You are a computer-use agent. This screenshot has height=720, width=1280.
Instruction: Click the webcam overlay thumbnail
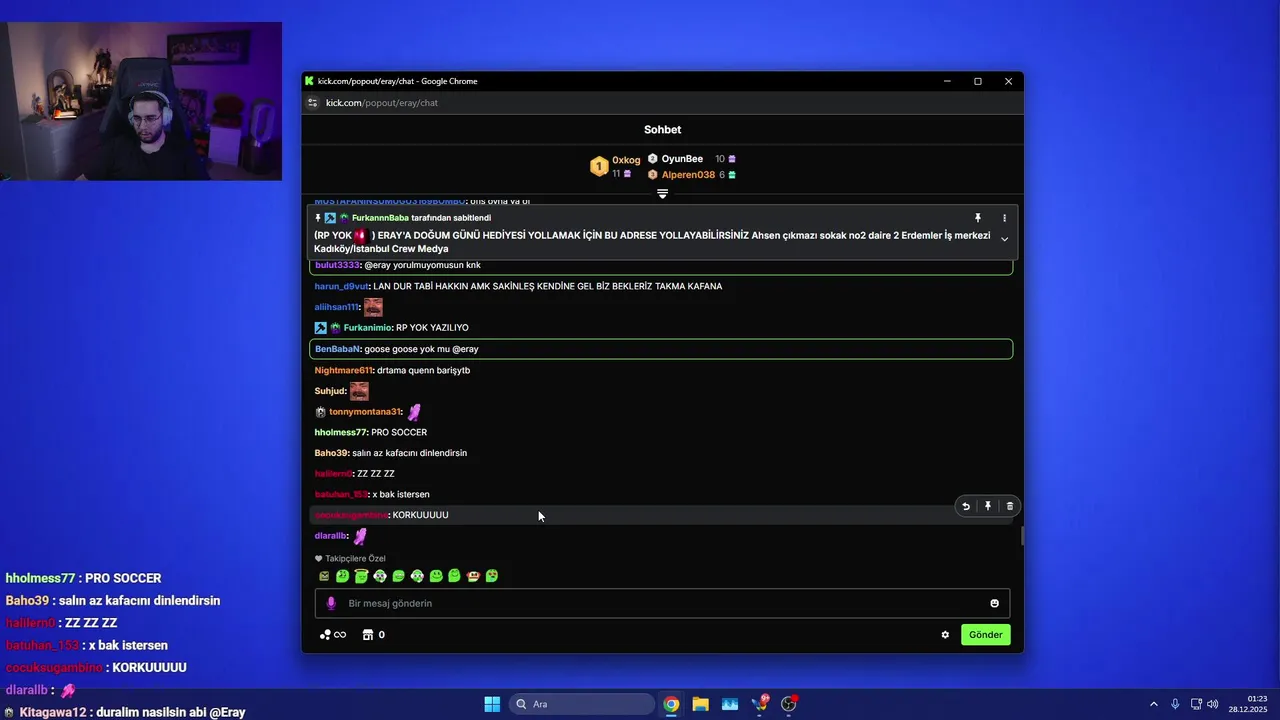click(141, 101)
